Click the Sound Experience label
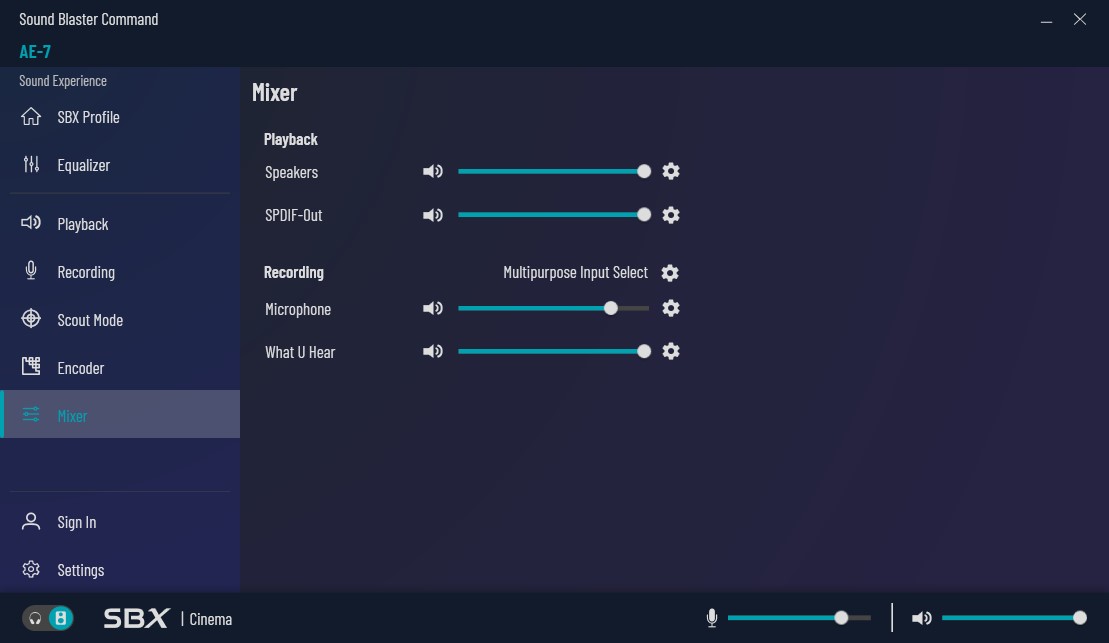The width and height of the screenshot is (1109, 643). 63,81
